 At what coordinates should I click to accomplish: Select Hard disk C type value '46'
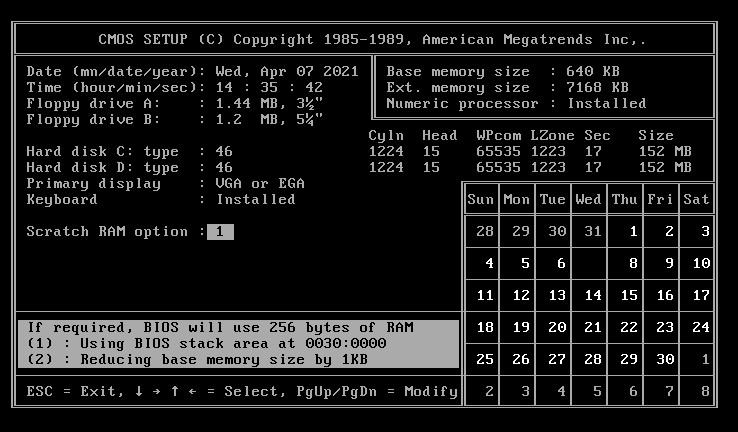224,152
